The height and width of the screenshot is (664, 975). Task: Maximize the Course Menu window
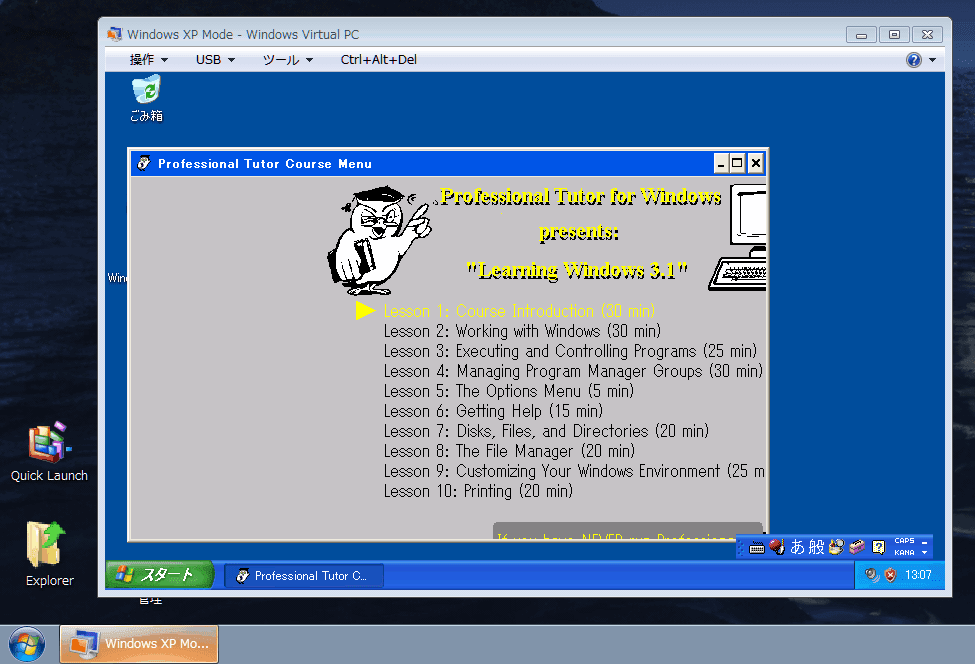click(737, 164)
